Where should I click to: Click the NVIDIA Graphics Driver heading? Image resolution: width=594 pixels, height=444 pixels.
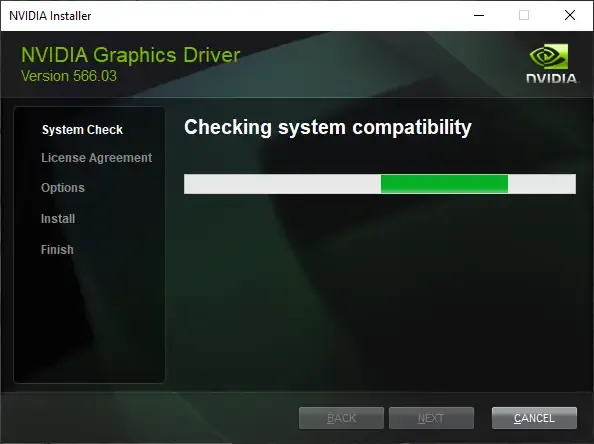click(131, 55)
